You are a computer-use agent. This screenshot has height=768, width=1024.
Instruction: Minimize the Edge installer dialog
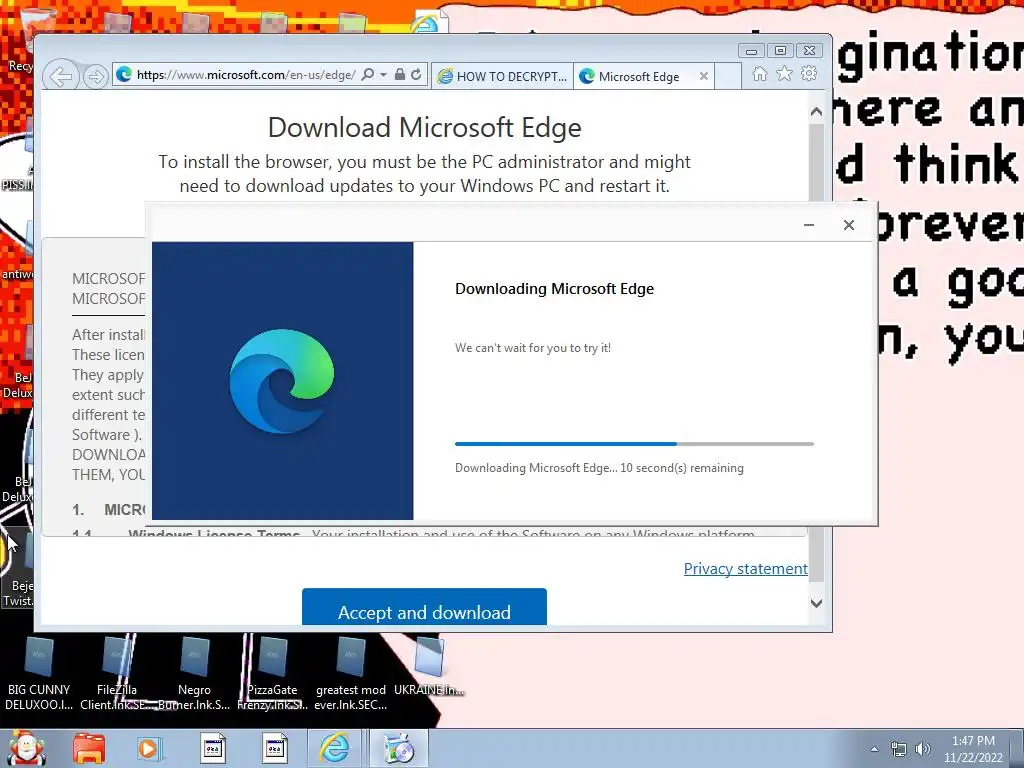coord(808,225)
